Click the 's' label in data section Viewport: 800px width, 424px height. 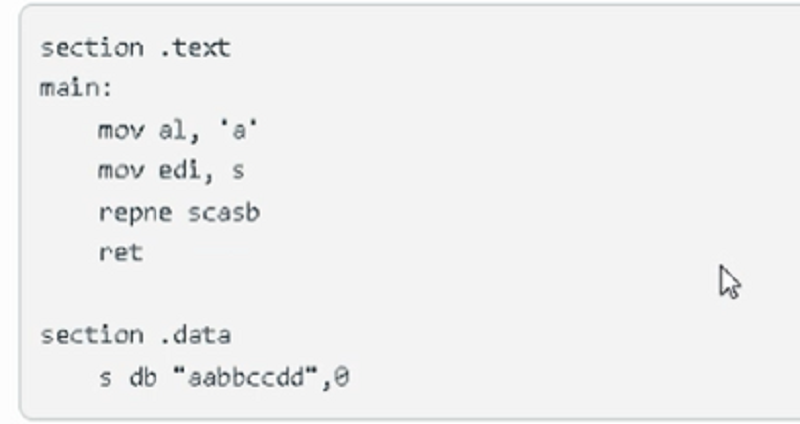point(105,378)
